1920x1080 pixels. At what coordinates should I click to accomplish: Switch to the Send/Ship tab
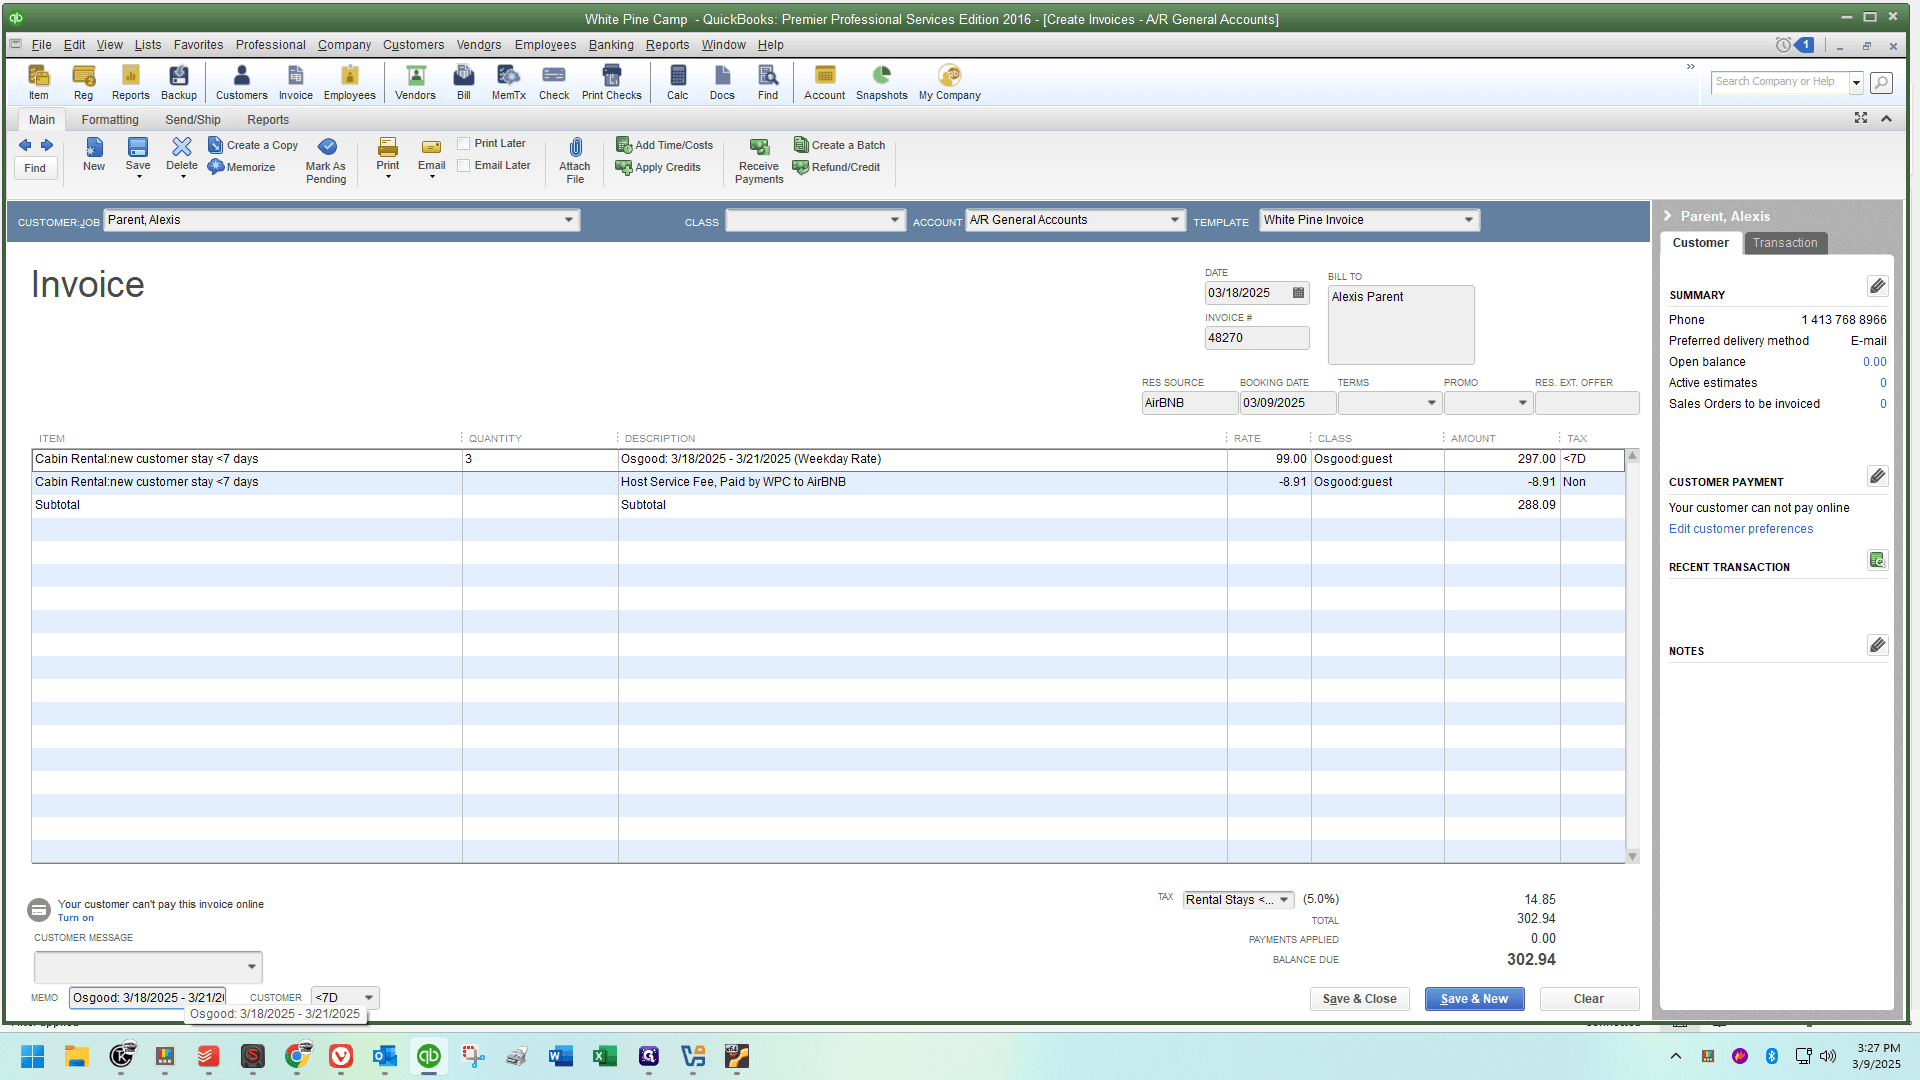coord(193,120)
